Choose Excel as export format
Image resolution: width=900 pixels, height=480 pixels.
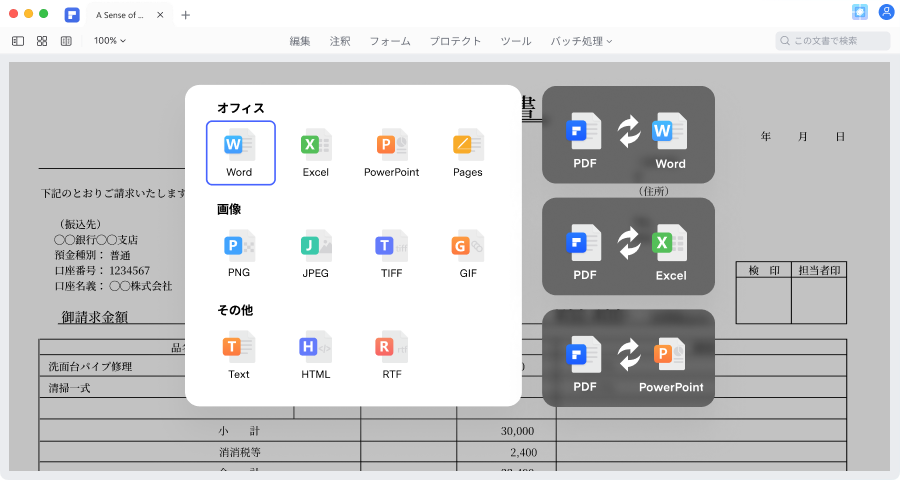click(x=316, y=153)
